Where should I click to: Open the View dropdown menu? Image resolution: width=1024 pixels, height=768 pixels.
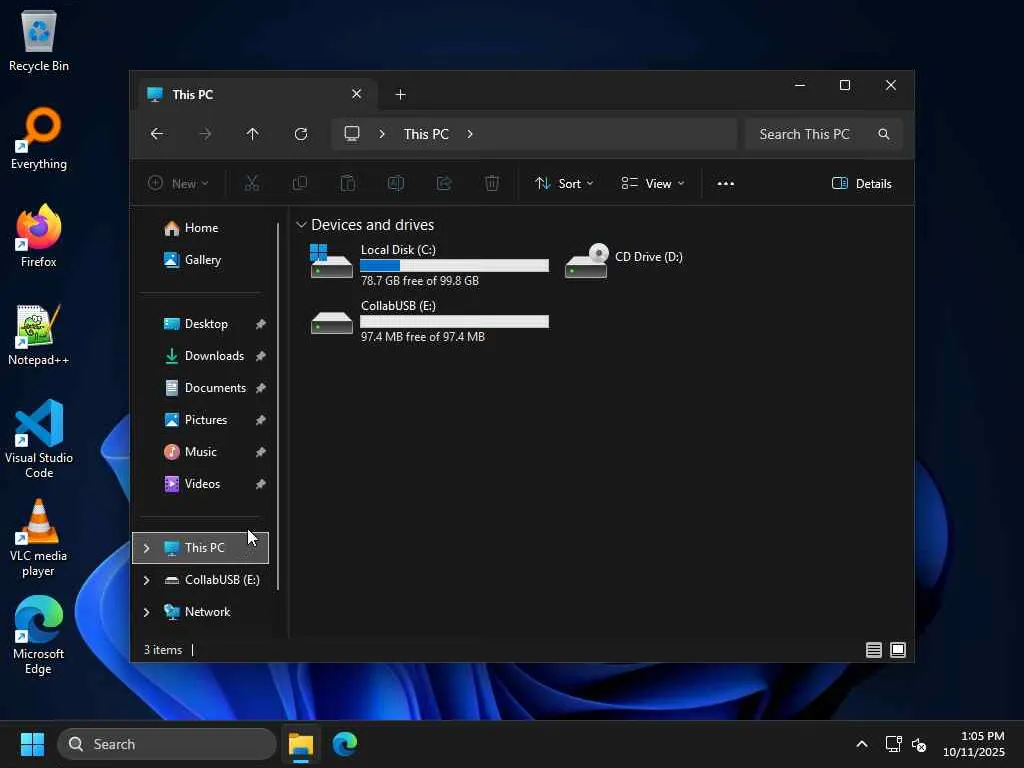coord(652,184)
